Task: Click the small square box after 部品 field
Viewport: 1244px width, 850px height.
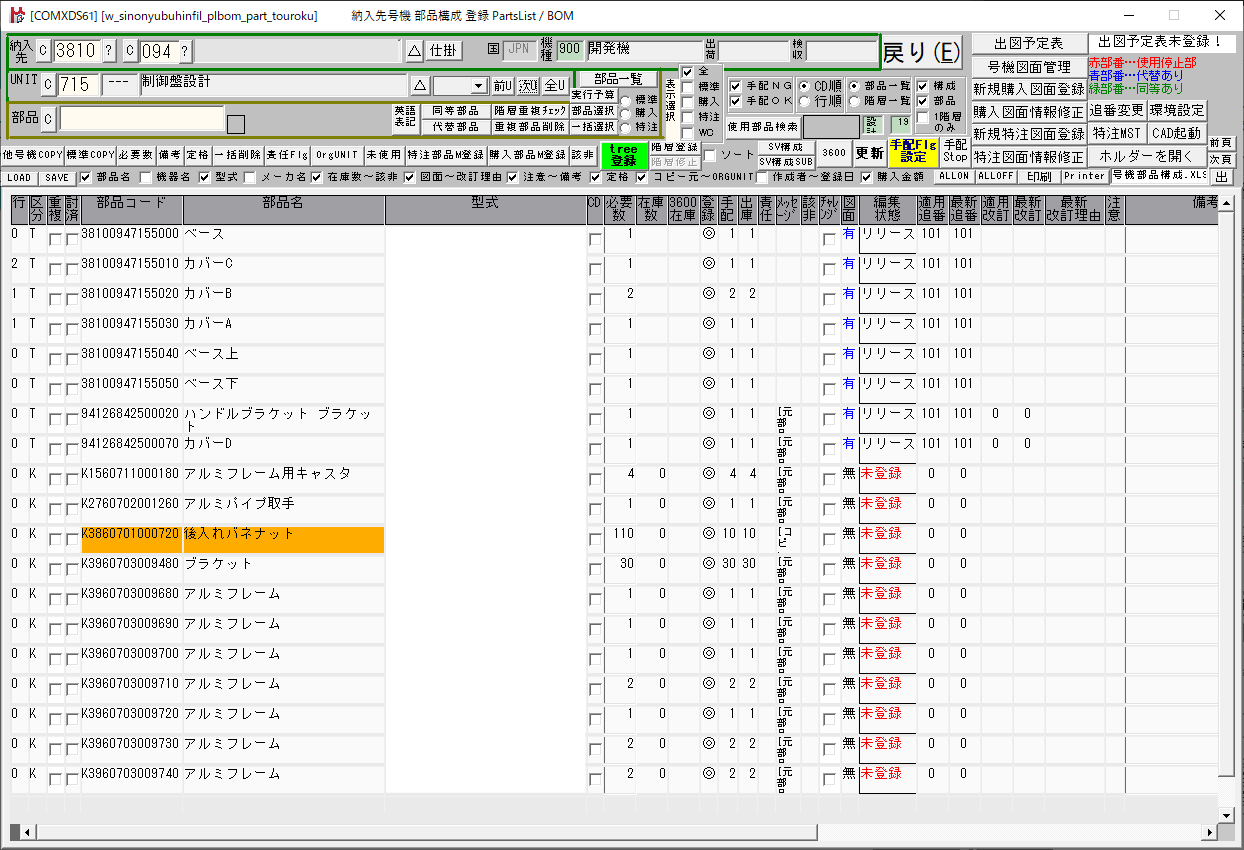Action: pos(236,124)
